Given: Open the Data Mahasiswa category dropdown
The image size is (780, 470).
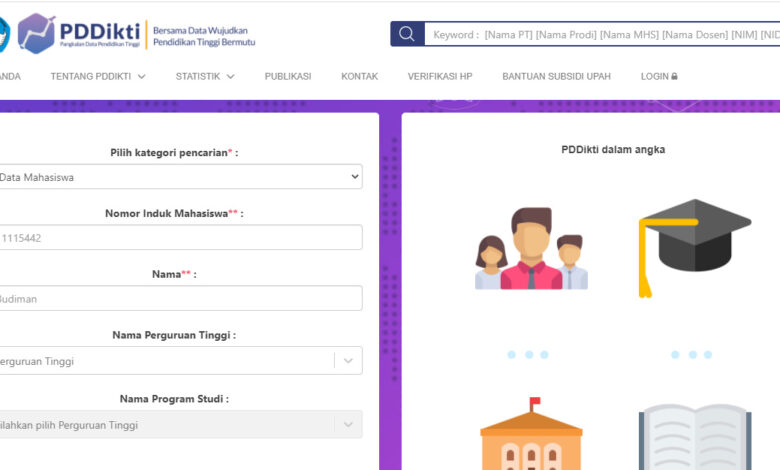Looking at the screenshot, I should point(180,177).
